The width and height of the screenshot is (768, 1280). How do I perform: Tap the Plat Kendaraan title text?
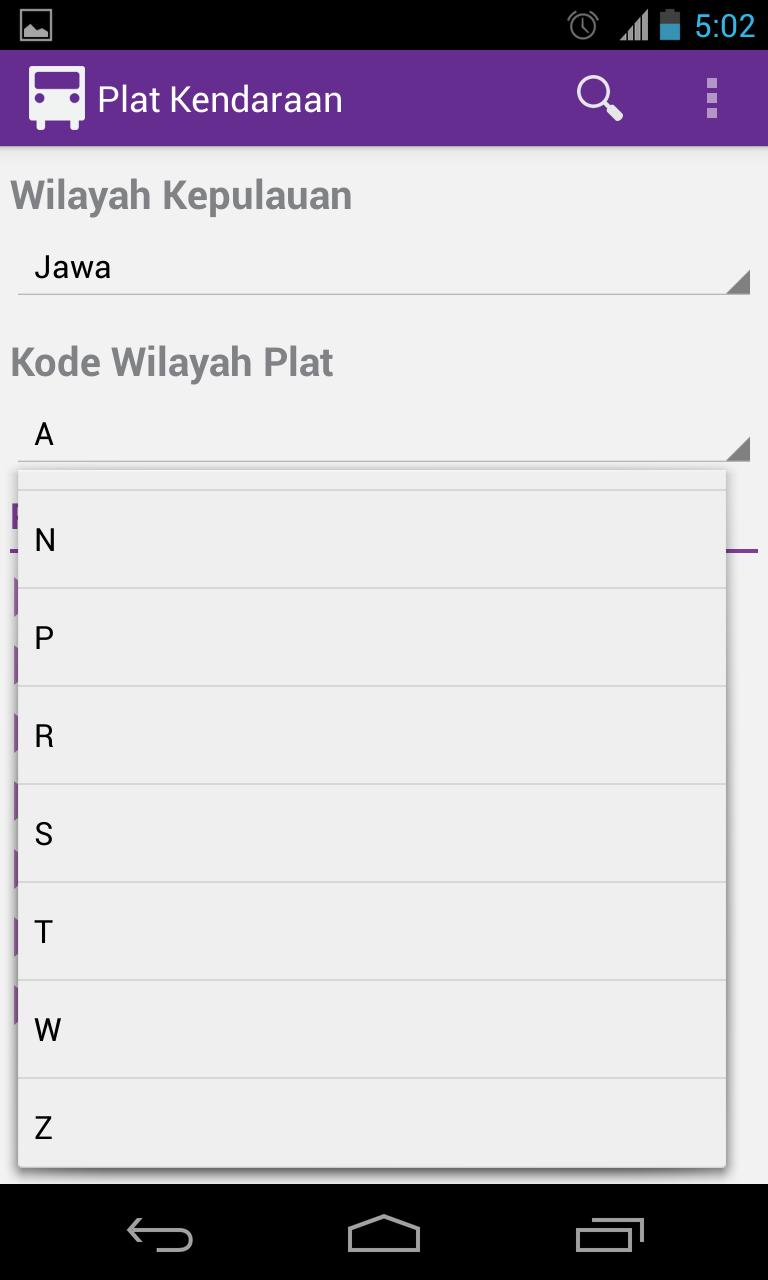click(220, 97)
